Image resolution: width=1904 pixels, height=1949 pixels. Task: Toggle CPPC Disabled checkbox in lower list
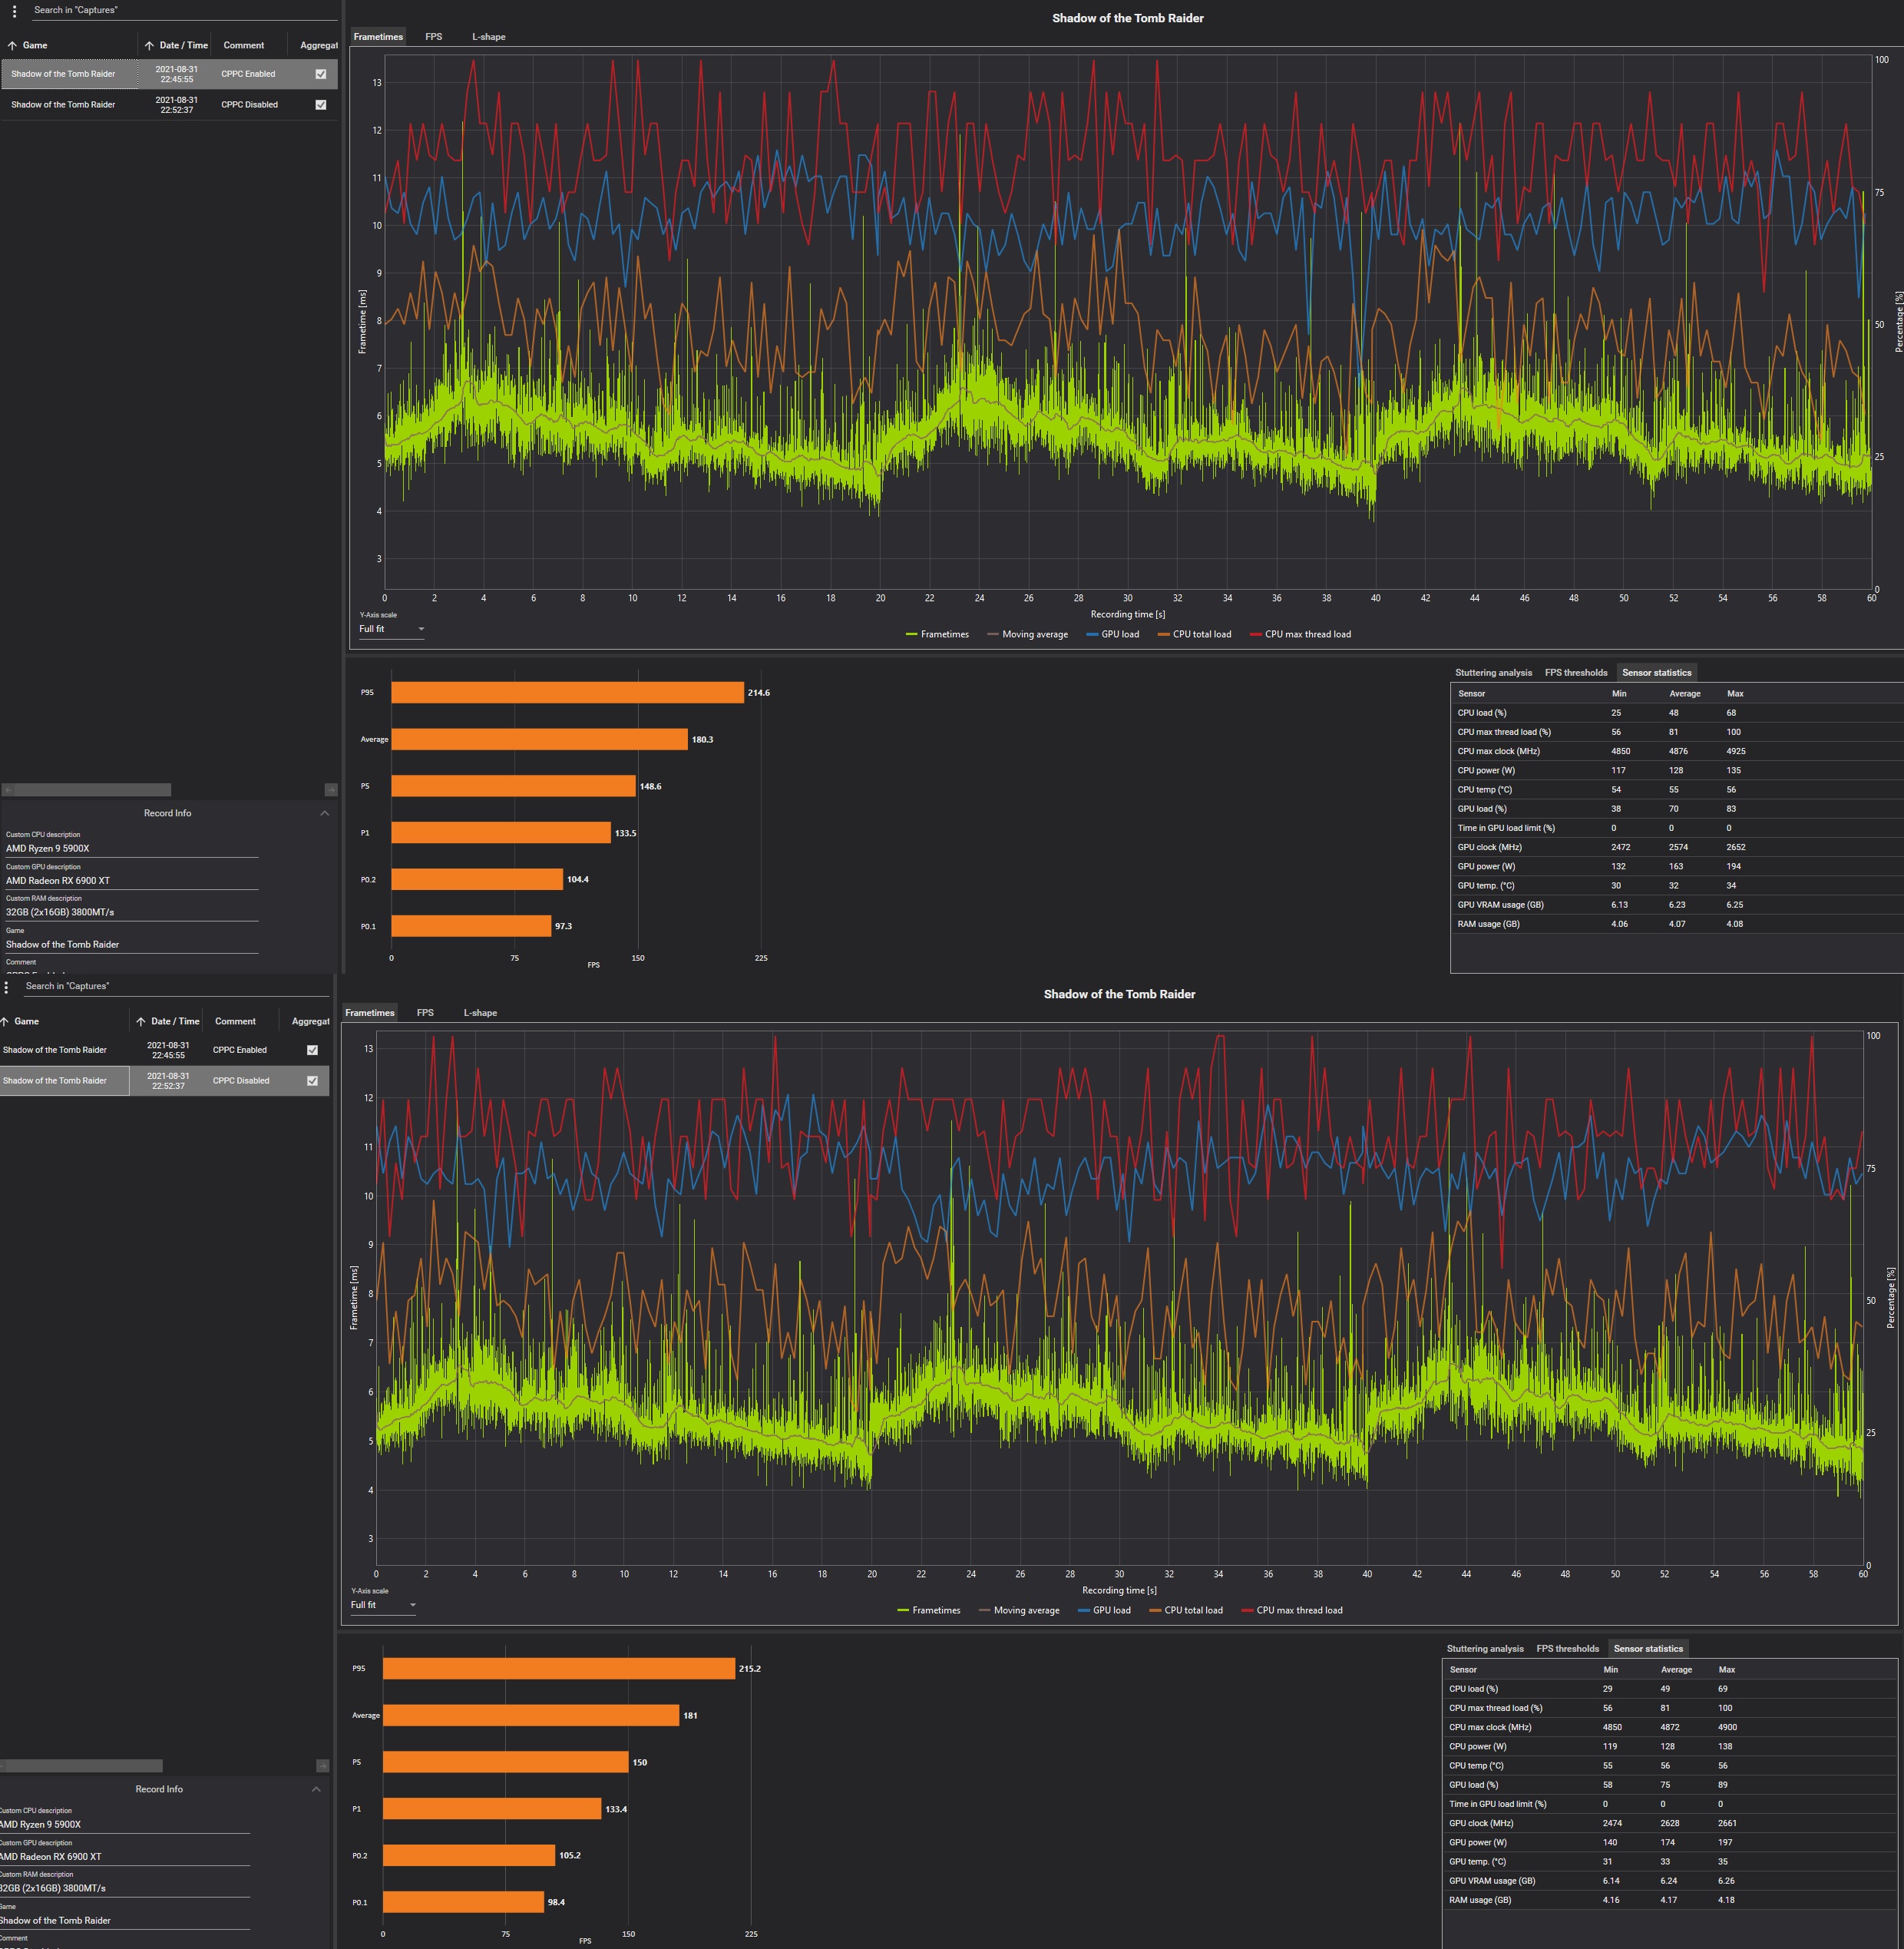(312, 1081)
